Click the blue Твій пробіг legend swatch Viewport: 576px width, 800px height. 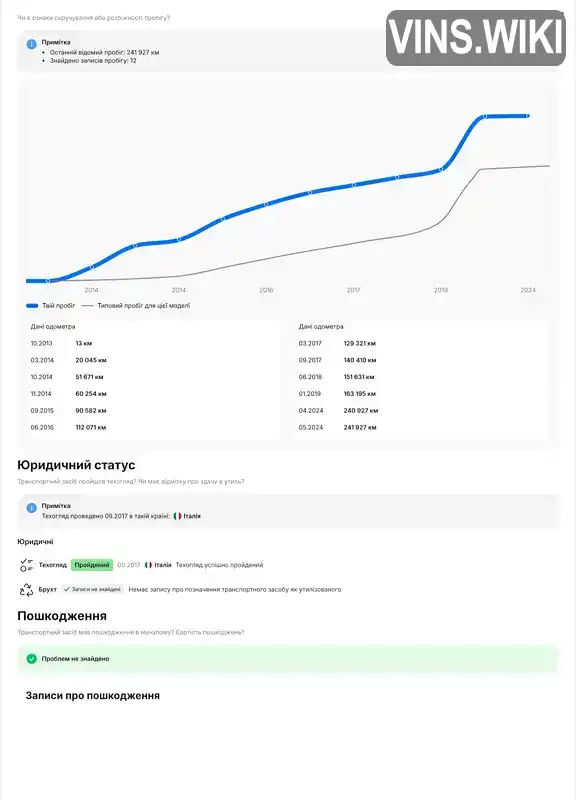pos(32,306)
